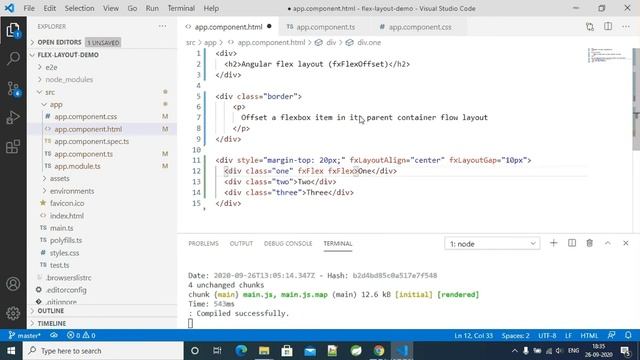Change encoding via UTF-8 indicator

(x=547, y=336)
